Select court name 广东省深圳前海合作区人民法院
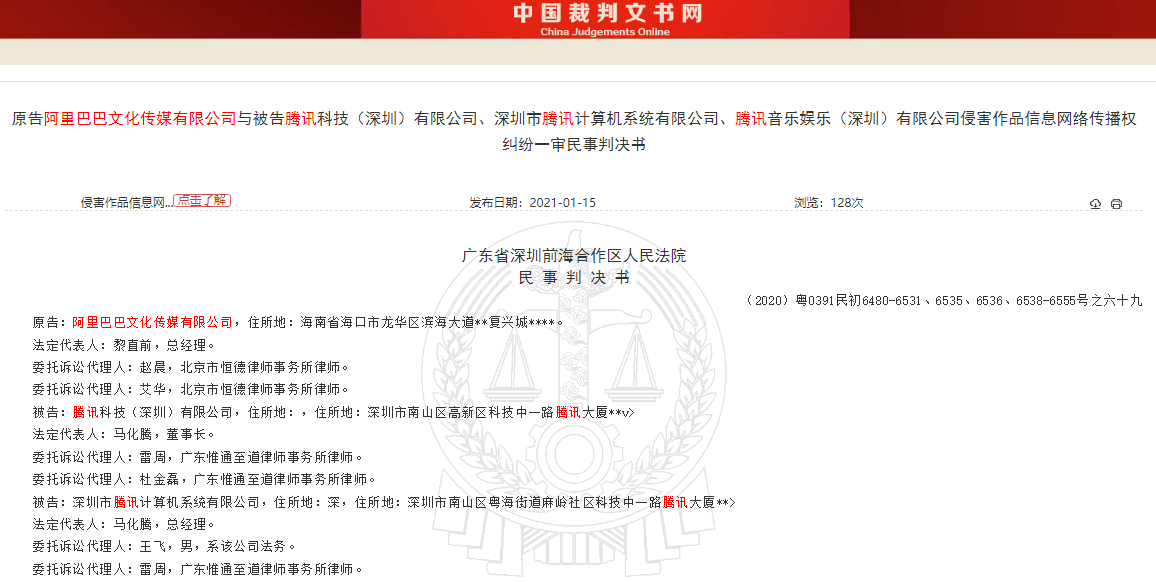1156x582 pixels. [574, 255]
